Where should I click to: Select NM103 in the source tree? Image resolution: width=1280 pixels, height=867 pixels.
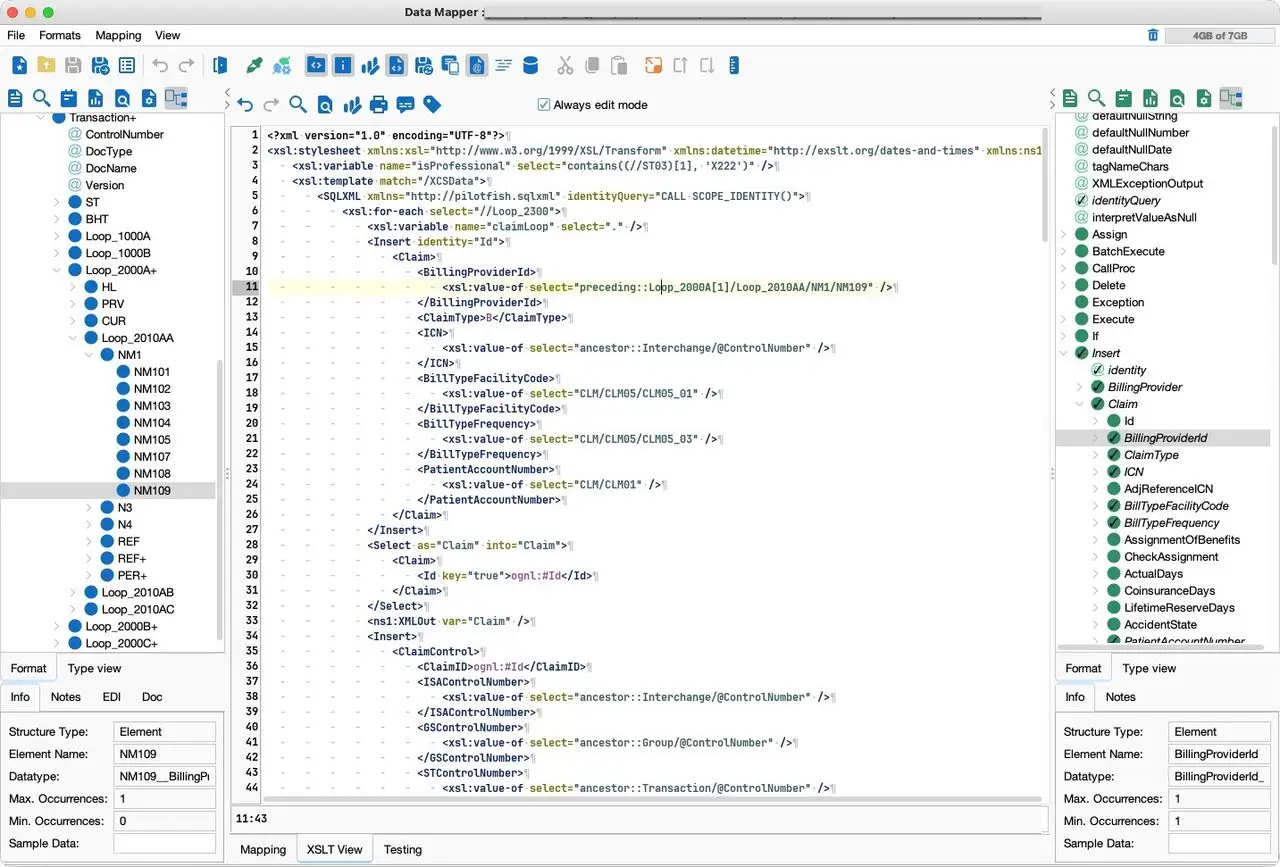pyautogui.click(x=152, y=406)
